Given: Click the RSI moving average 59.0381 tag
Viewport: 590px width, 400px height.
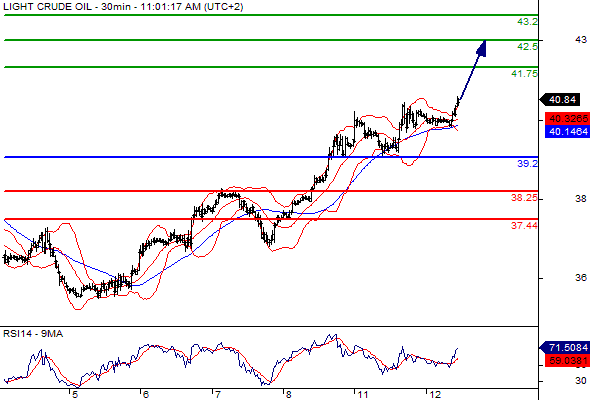Looking at the screenshot, I should [568, 360].
